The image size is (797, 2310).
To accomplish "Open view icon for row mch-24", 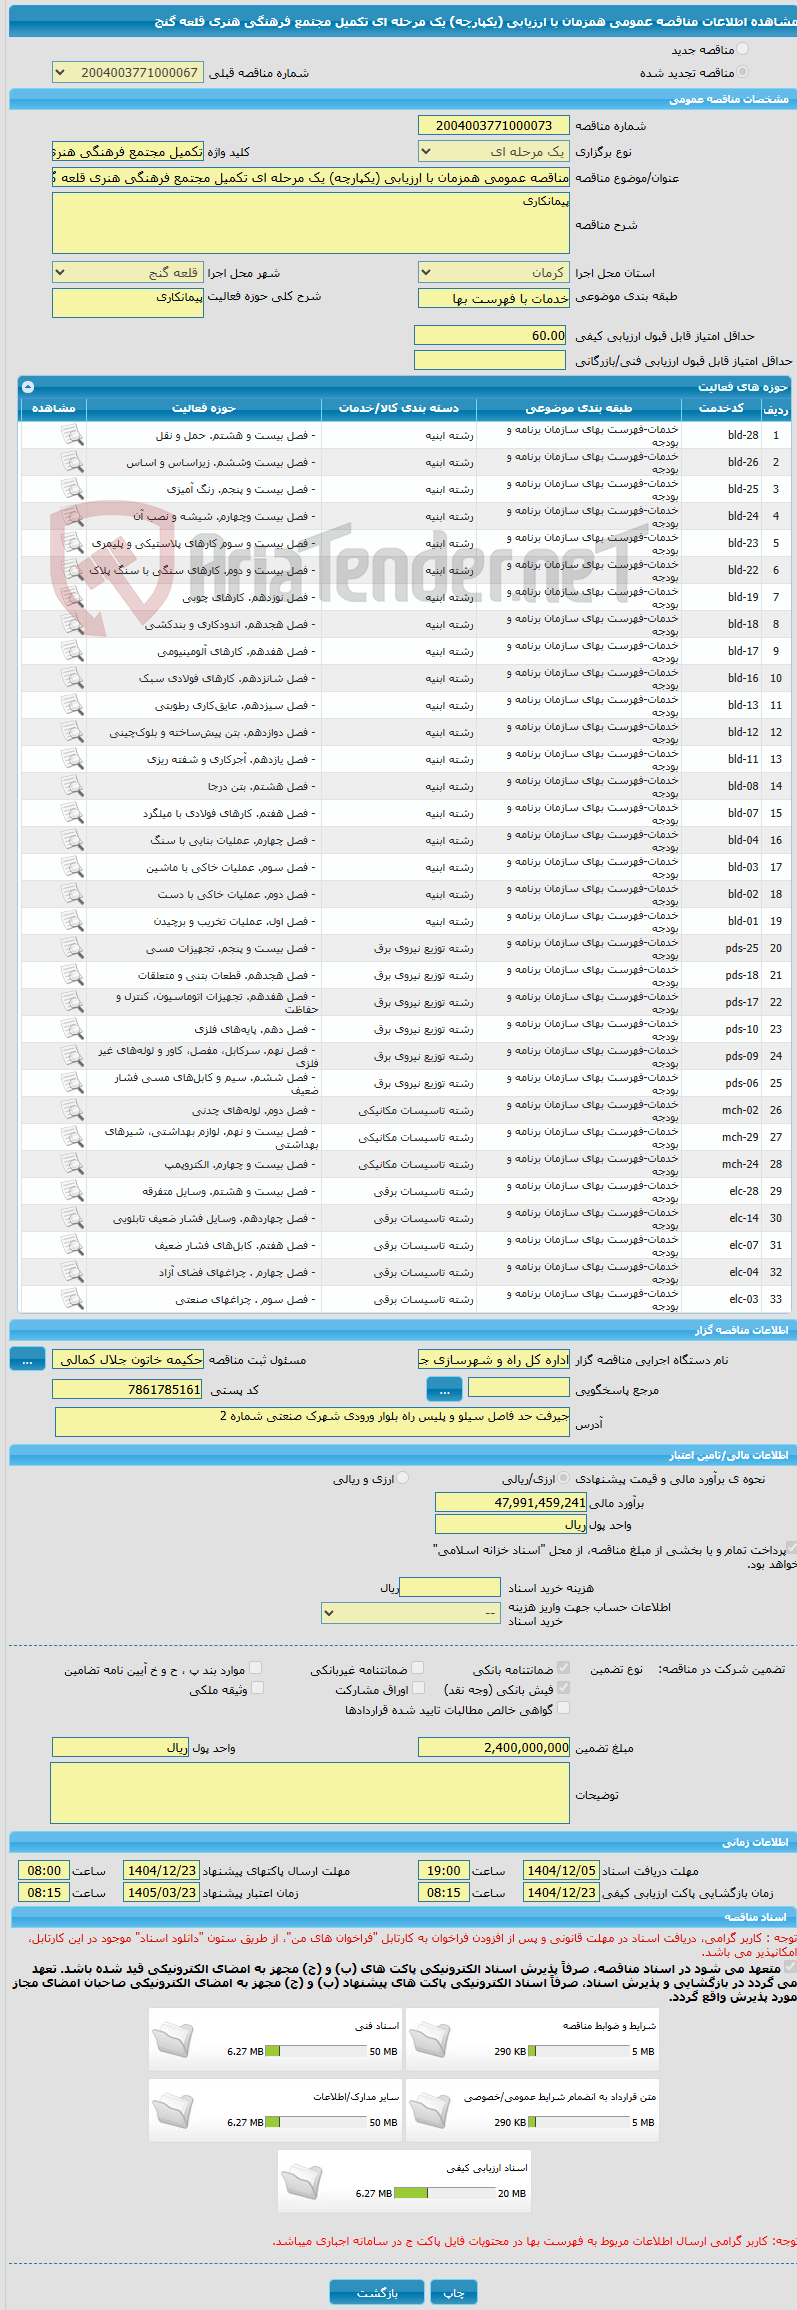I will point(72,1164).
